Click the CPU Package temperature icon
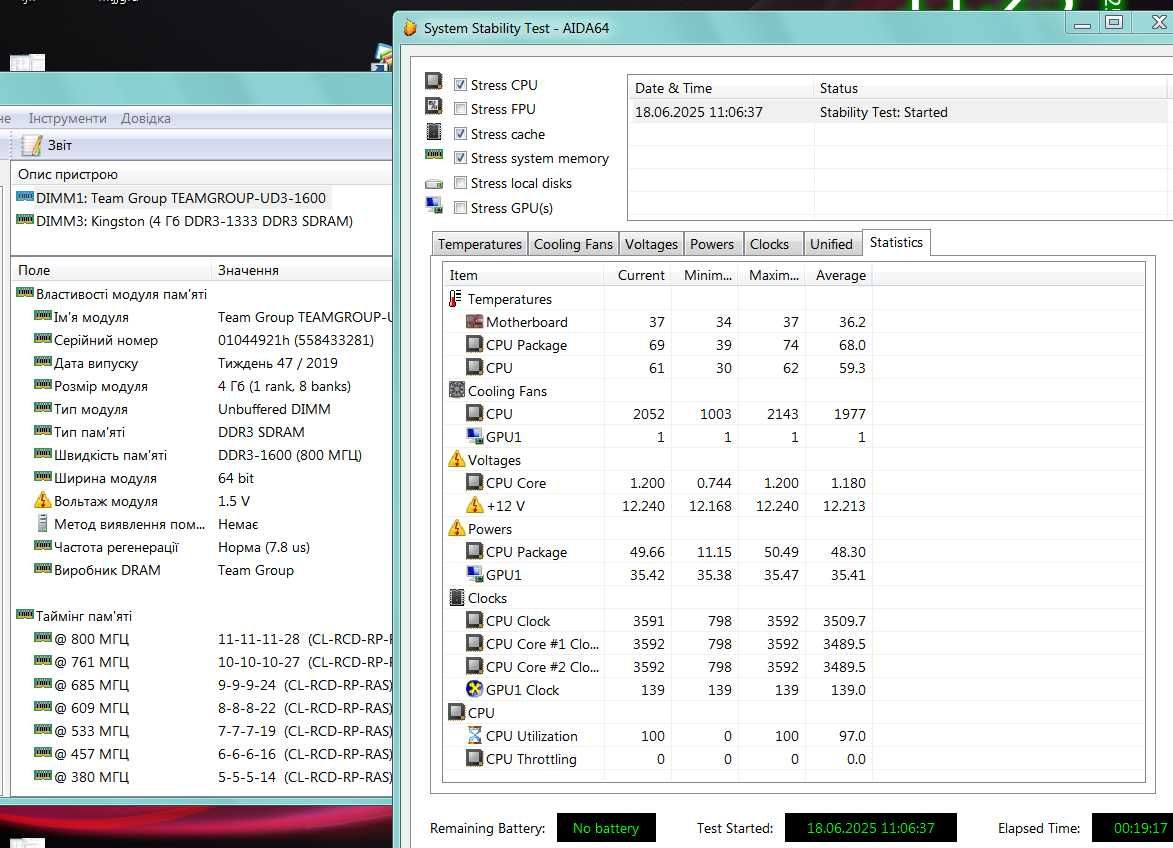The image size is (1173, 848). [474, 345]
